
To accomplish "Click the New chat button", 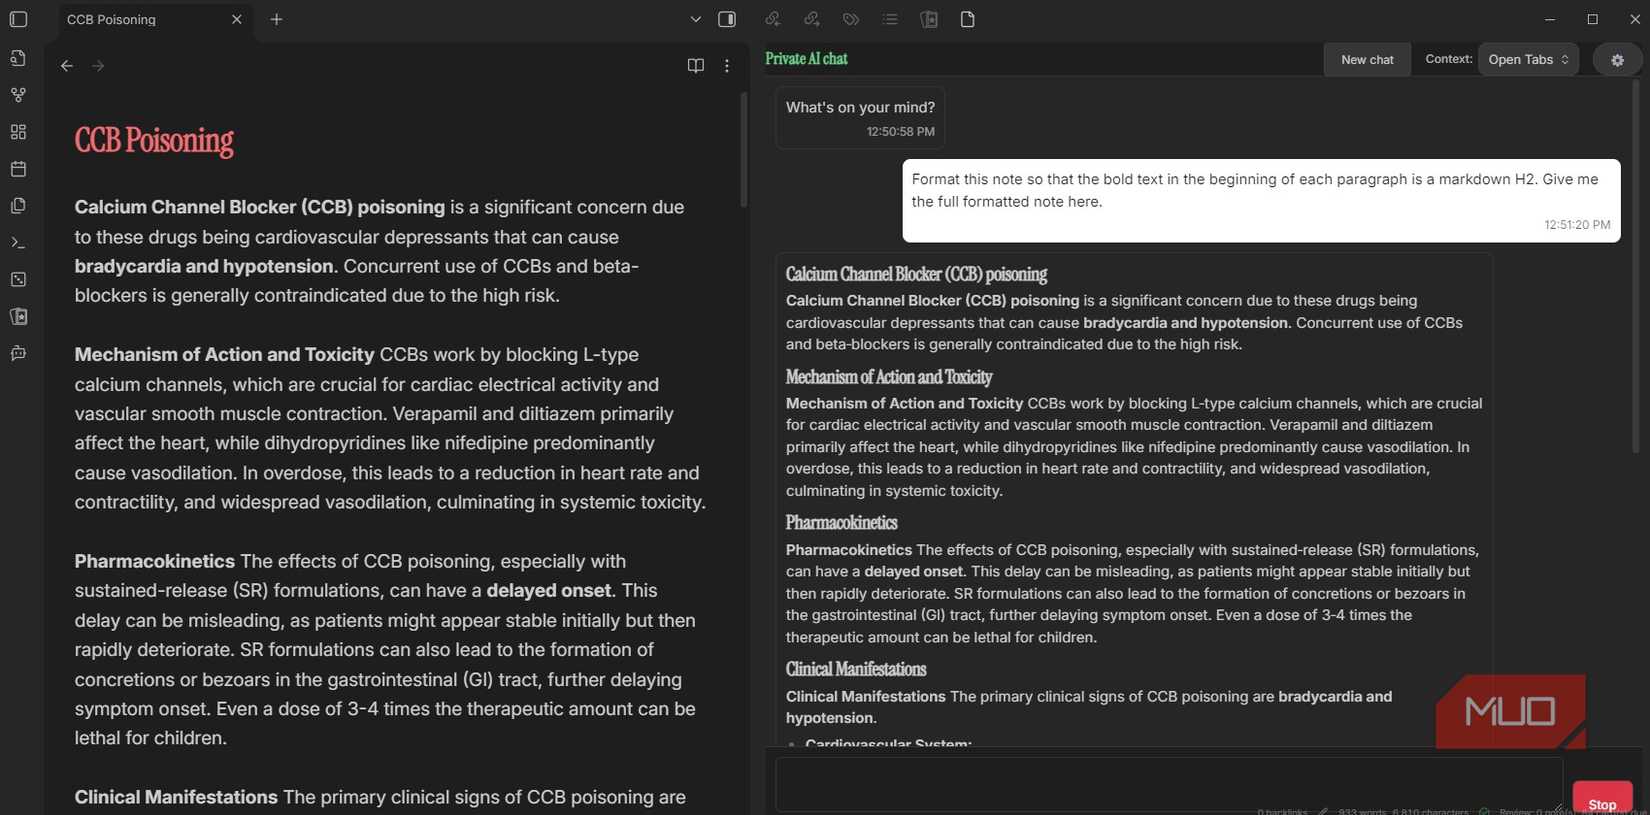I will [x=1367, y=60].
